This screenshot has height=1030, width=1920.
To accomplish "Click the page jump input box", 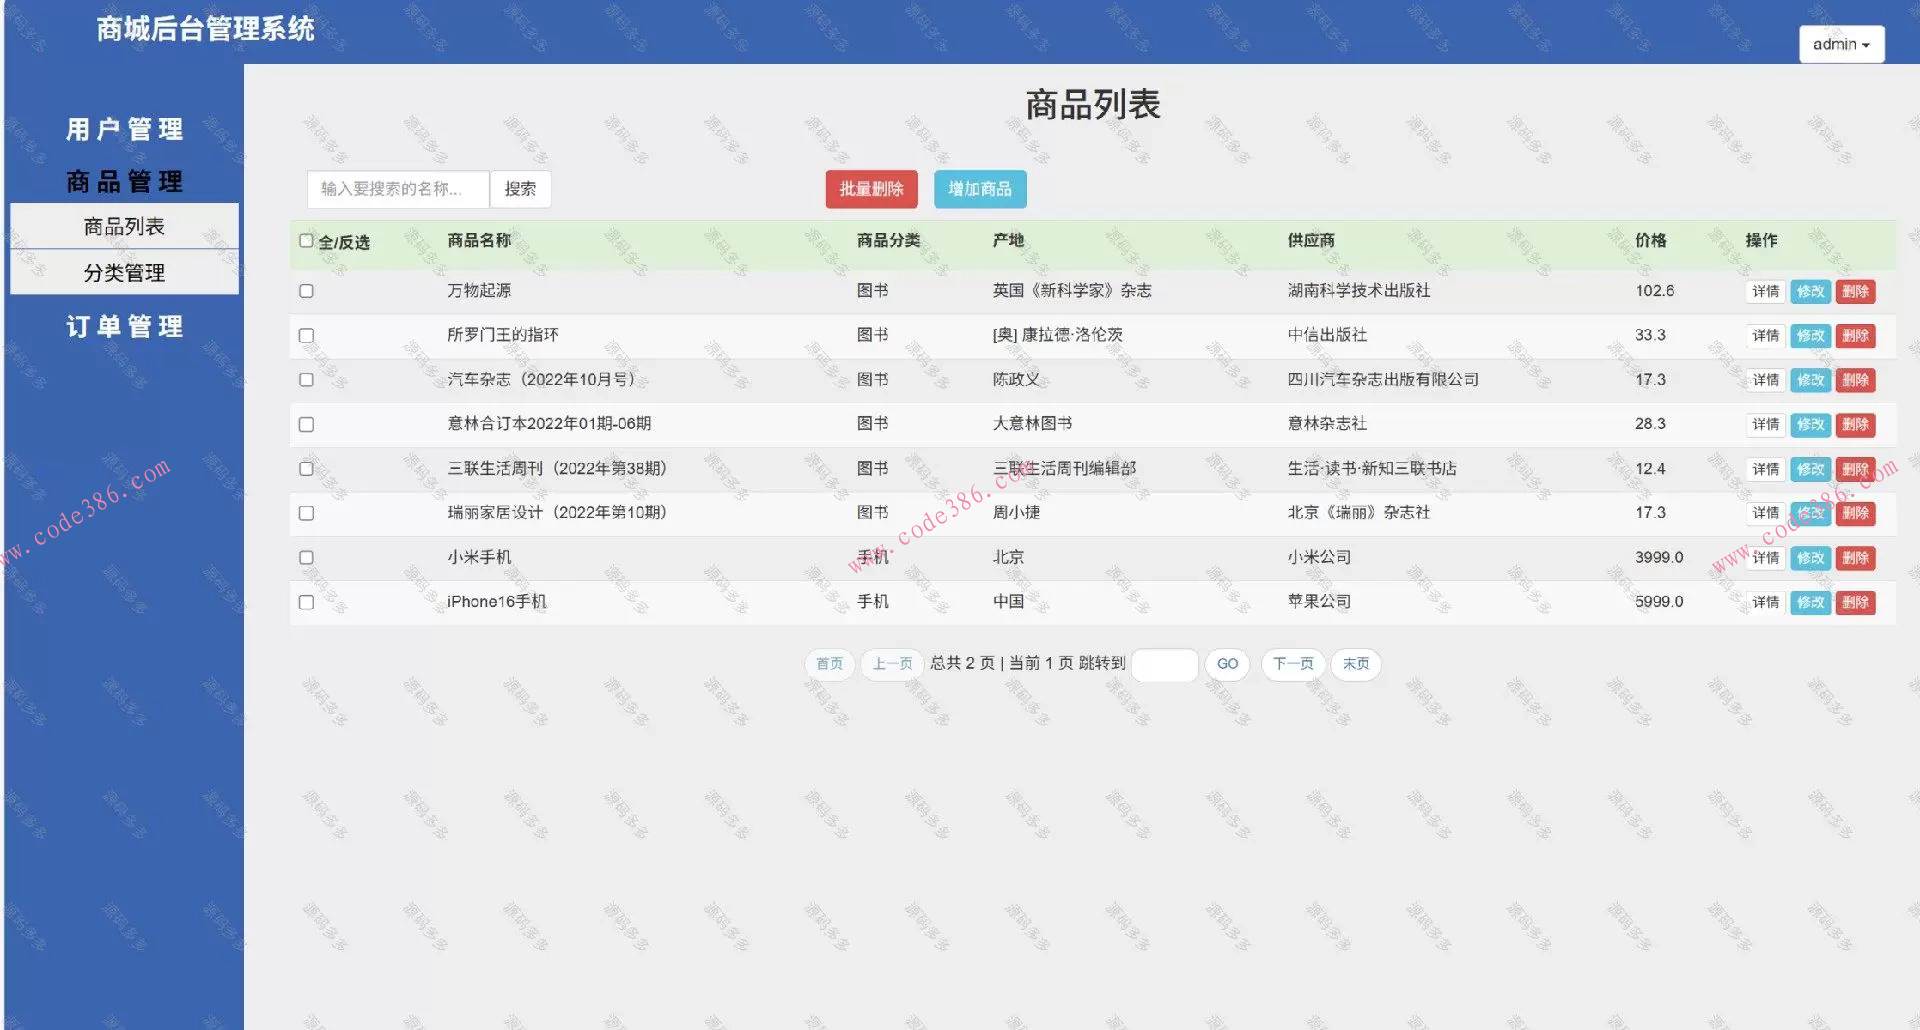I will point(1164,663).
